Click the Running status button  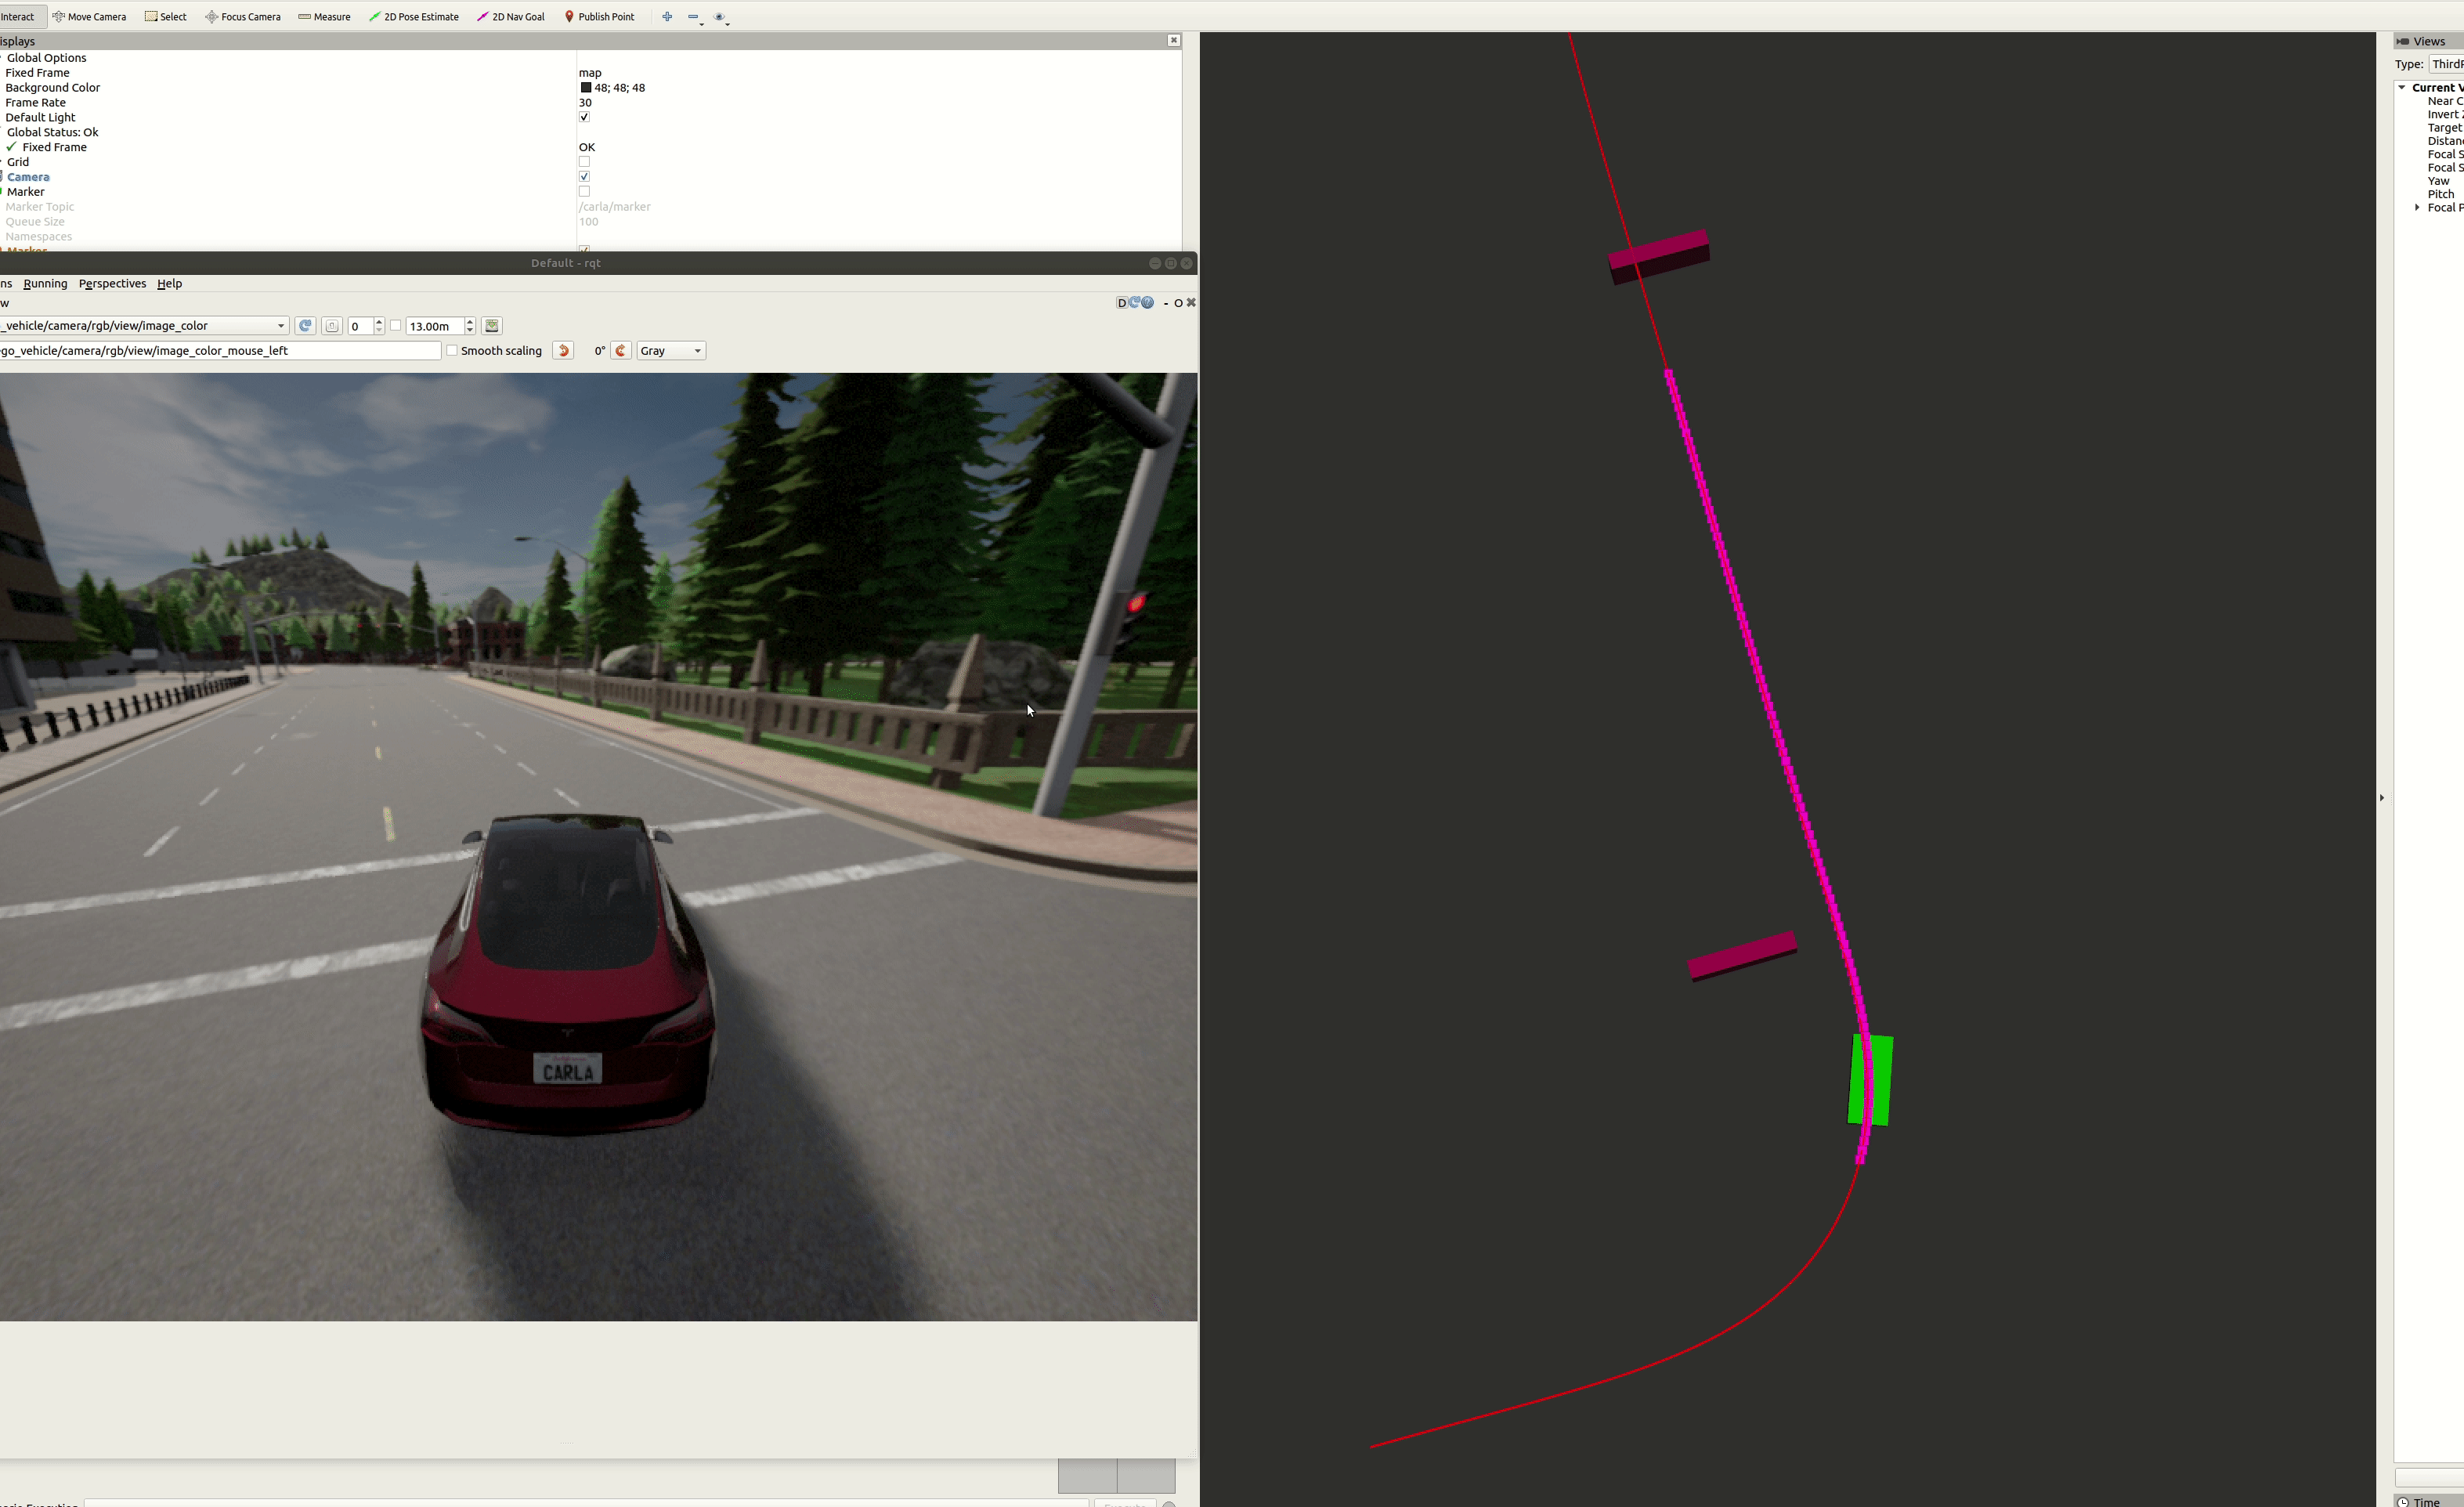click(44, 284)
